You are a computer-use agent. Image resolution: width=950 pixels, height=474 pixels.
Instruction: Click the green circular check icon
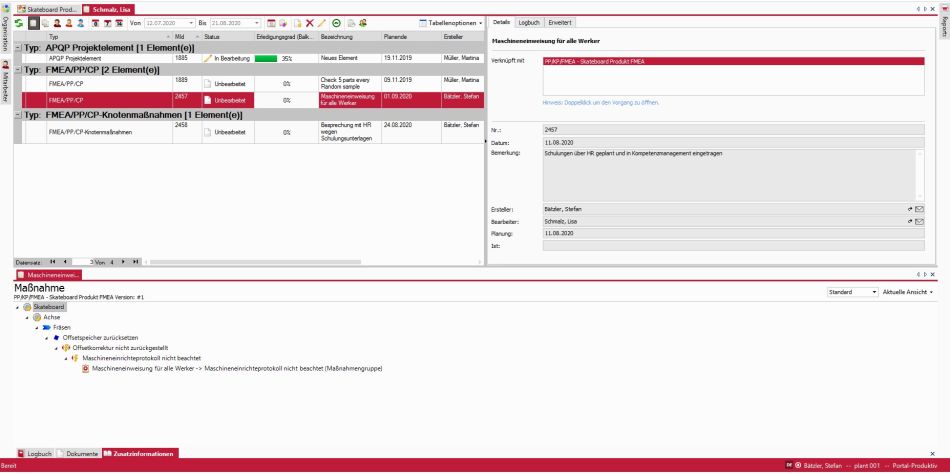tap(335, 22)
